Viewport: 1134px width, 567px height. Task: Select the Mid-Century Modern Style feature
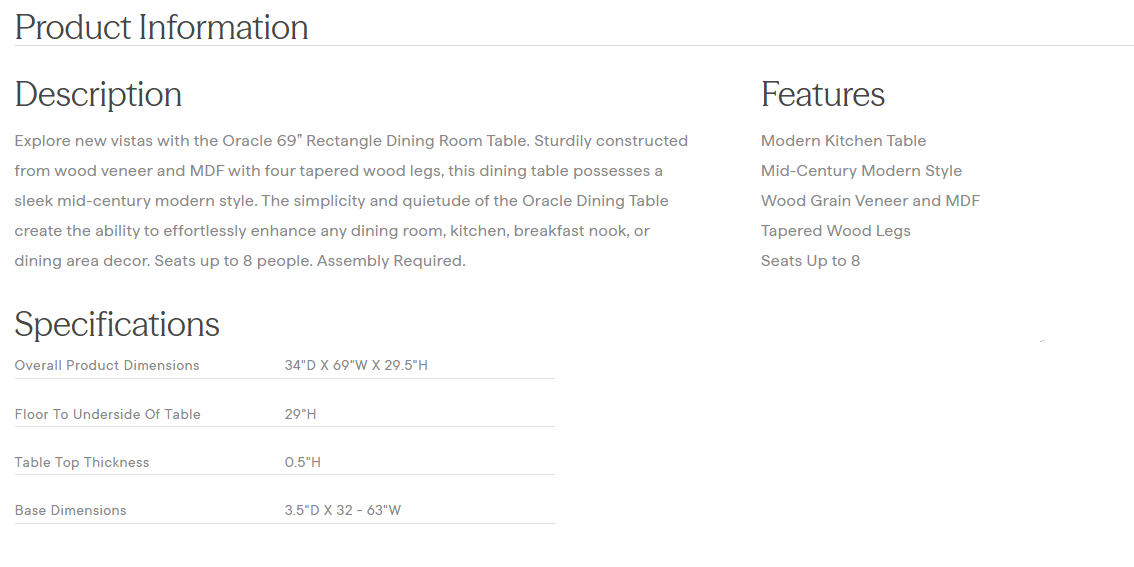pyautogui.click(x=861, y=171)
